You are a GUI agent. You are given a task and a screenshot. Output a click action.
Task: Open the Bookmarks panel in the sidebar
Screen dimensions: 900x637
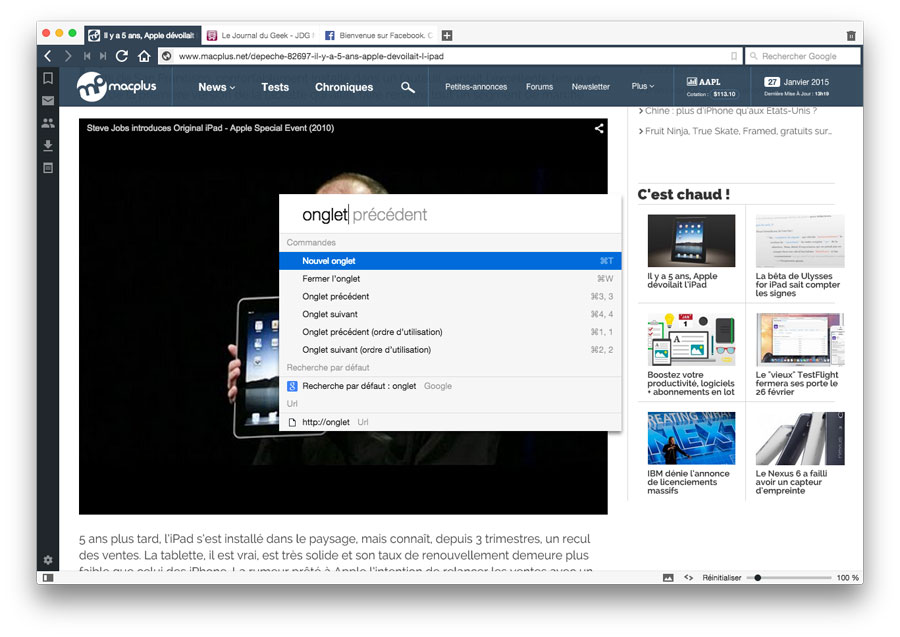(48, 78)
